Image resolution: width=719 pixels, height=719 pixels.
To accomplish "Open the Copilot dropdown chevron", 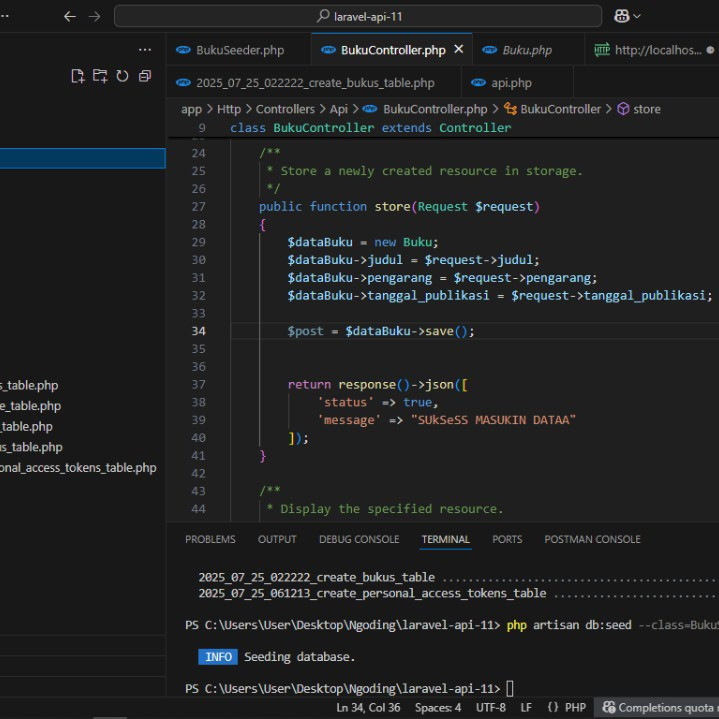I will tap(638, 16).
